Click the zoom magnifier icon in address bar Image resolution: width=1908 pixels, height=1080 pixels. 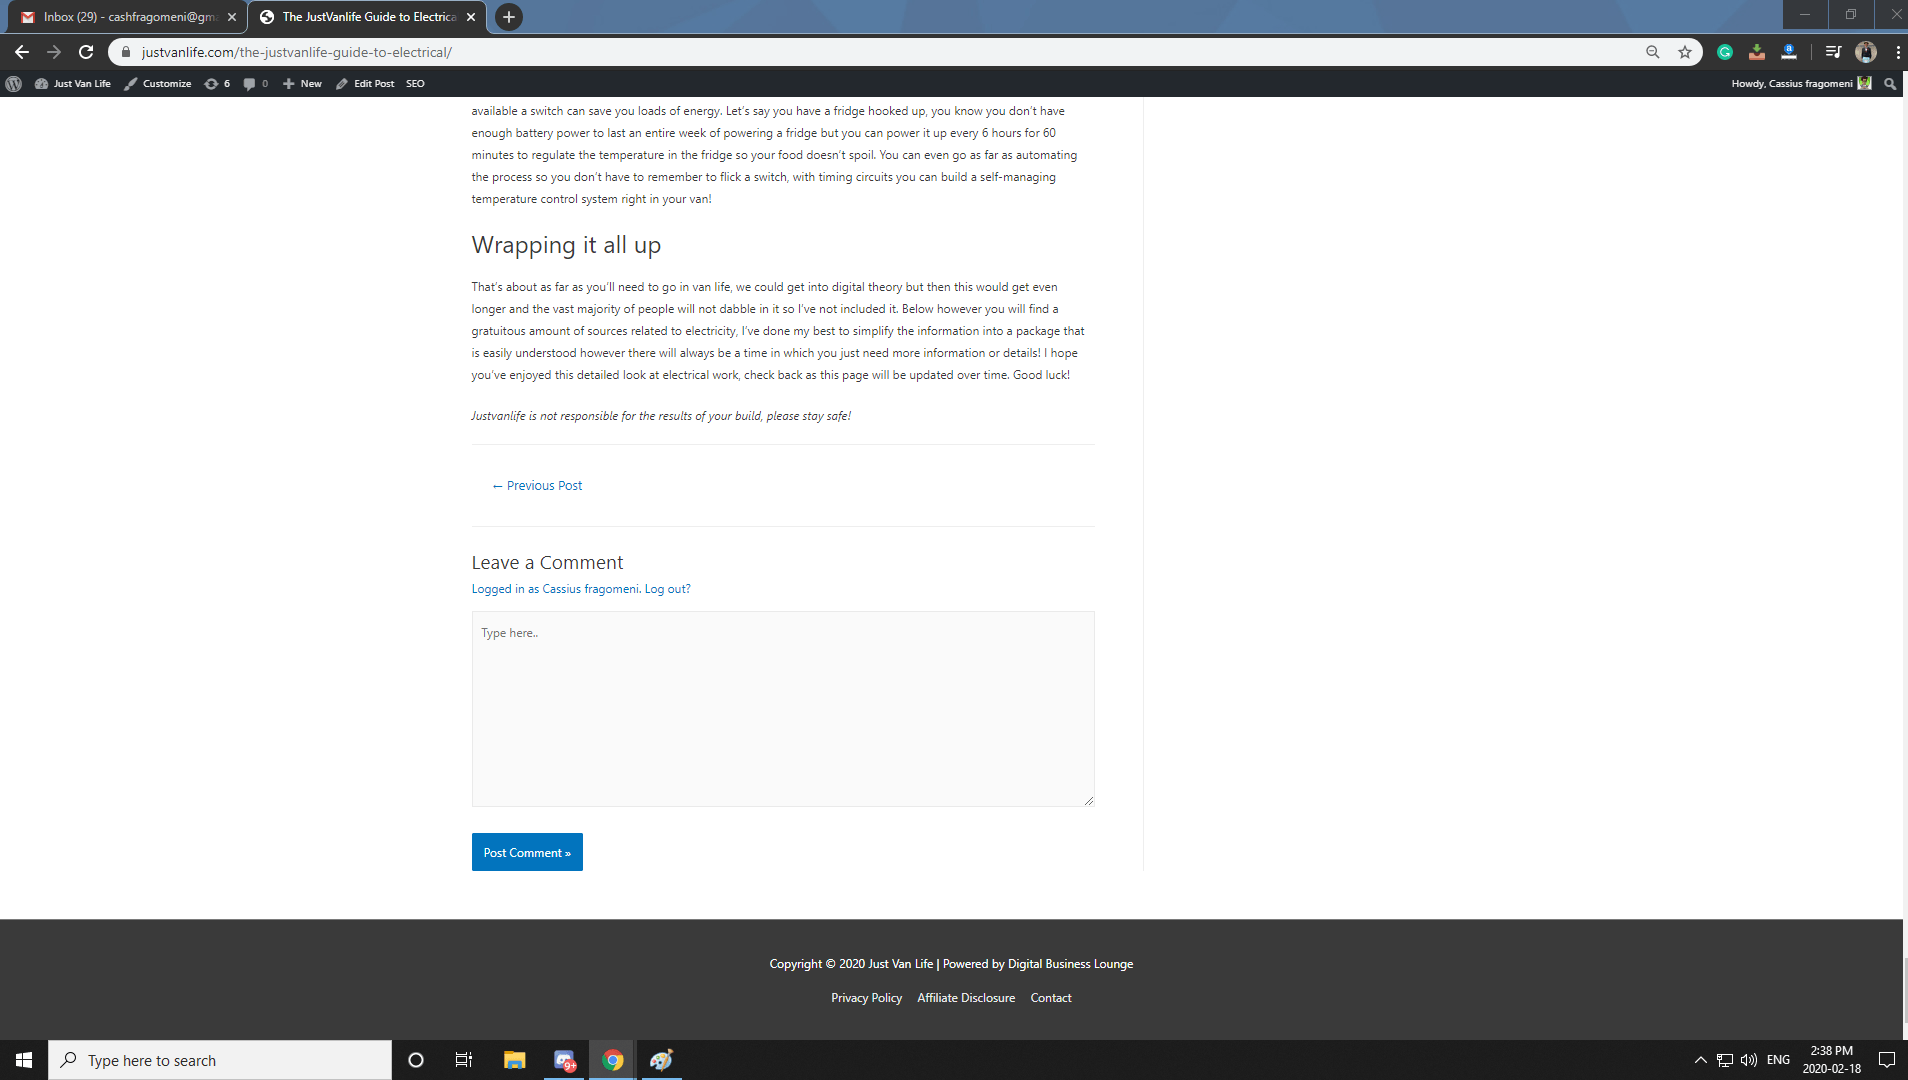click(1652, 52)
